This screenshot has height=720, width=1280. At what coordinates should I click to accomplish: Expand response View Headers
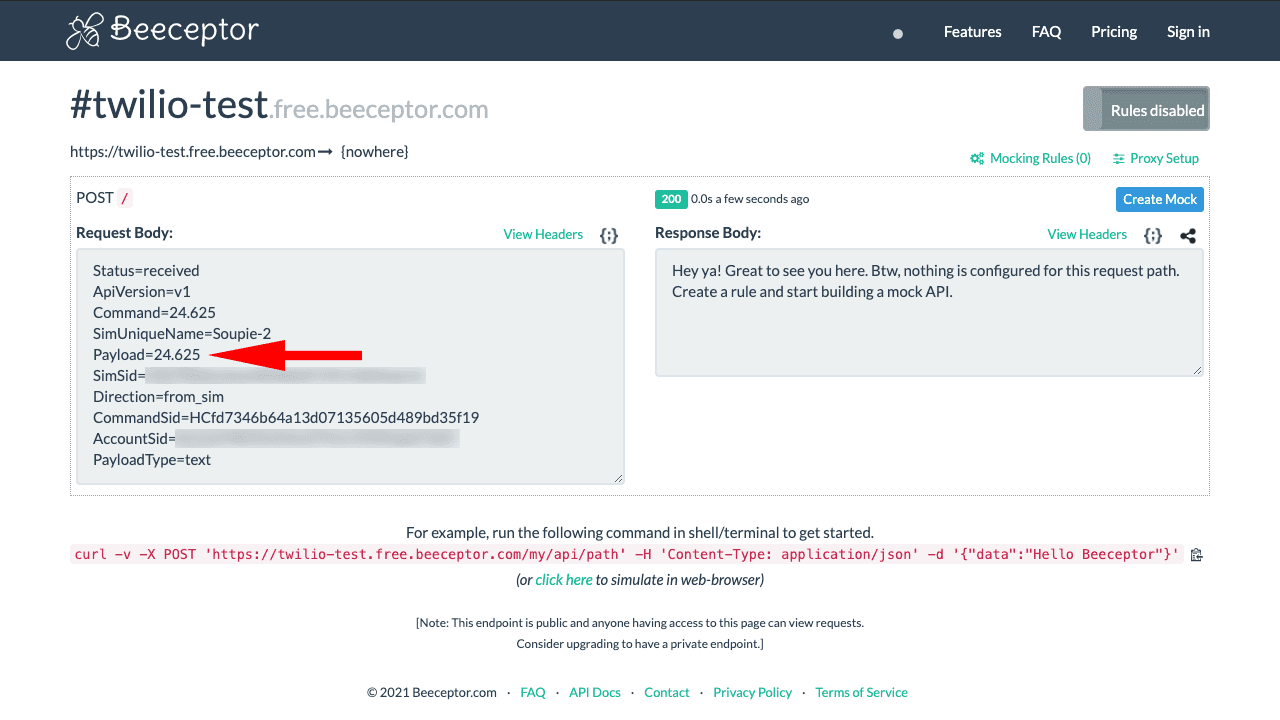point(1087,234)
